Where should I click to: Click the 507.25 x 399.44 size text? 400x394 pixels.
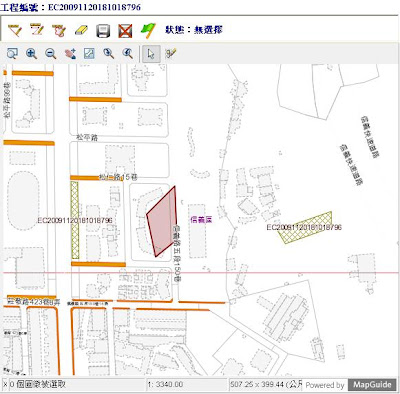point(265,384)
